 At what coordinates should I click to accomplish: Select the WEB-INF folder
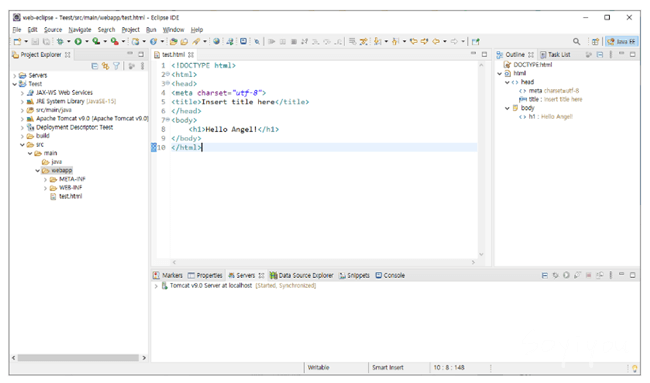pyautogui.click(x=66, y=188)
